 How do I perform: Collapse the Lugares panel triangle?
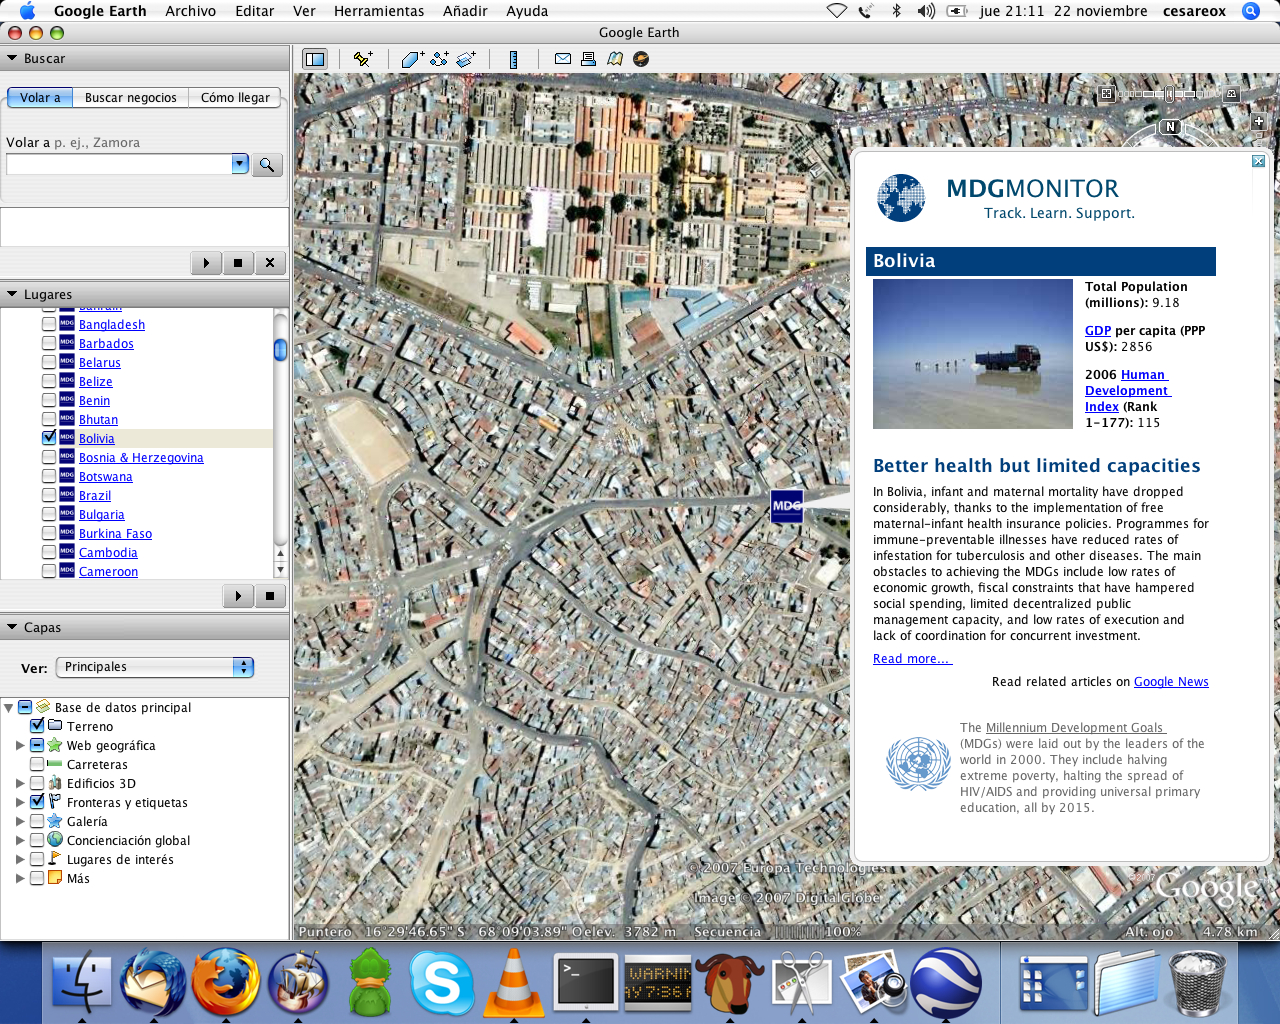(x=12, y=294)
